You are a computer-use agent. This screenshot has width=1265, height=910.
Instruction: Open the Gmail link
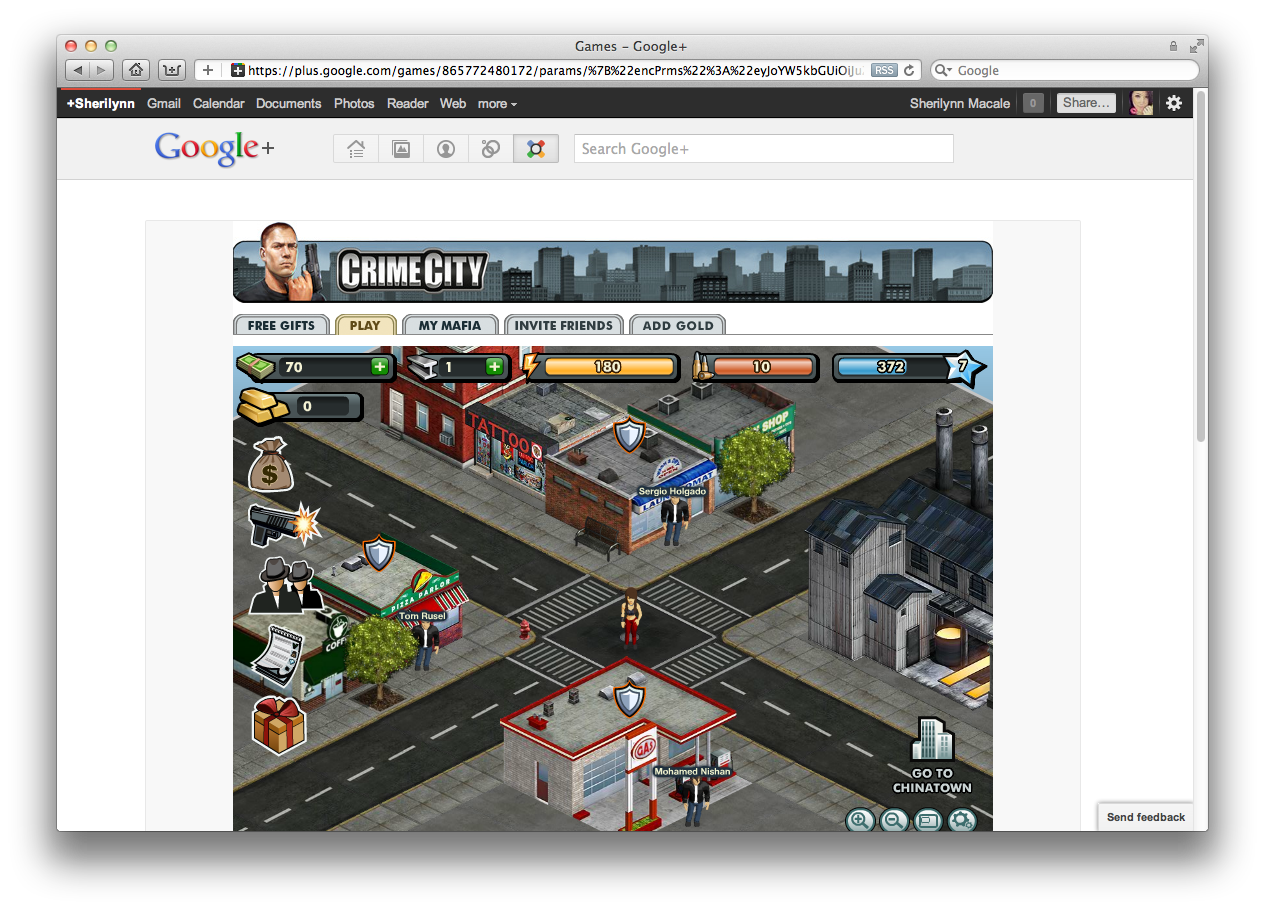tap(164, 104)
